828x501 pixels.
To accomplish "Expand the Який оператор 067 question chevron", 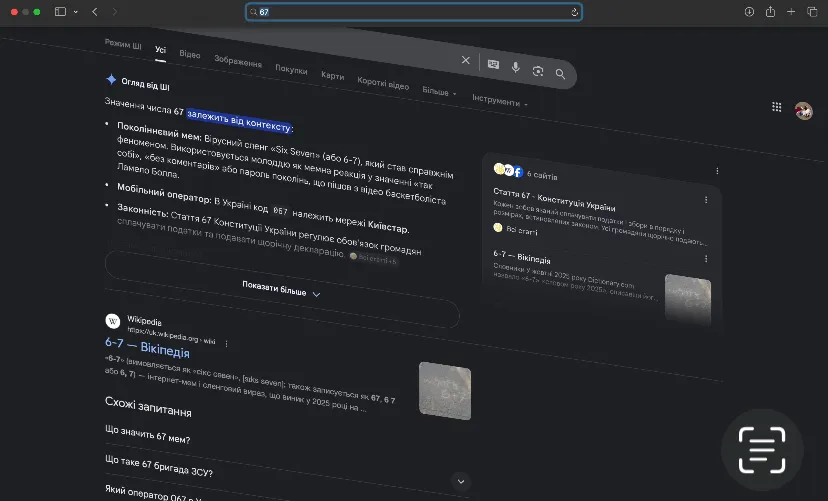I will pyautogui.click(x=461, y=481).
